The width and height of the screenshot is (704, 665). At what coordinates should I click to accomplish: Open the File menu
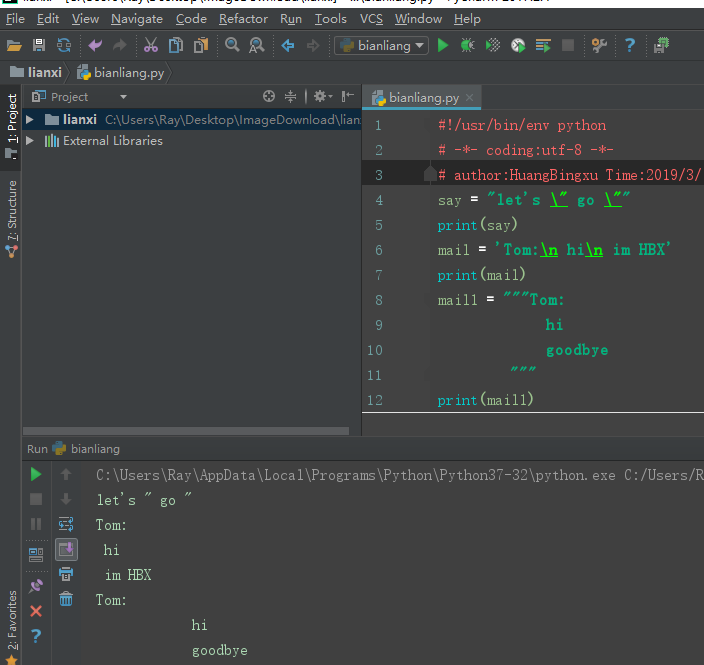[x=15, y=19]
